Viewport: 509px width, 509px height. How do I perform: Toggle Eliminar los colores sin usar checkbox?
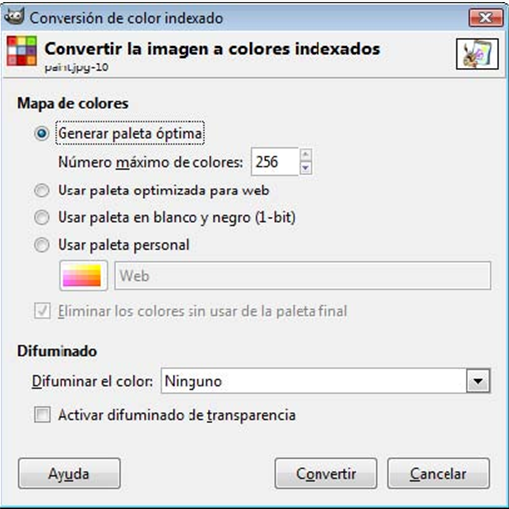click(x=42, y=311)
